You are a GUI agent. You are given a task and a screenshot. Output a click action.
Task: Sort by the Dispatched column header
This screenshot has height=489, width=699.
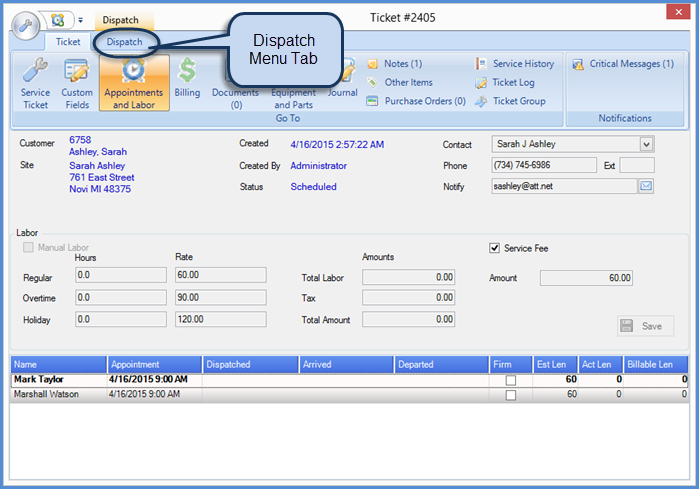tap(250, 365)
